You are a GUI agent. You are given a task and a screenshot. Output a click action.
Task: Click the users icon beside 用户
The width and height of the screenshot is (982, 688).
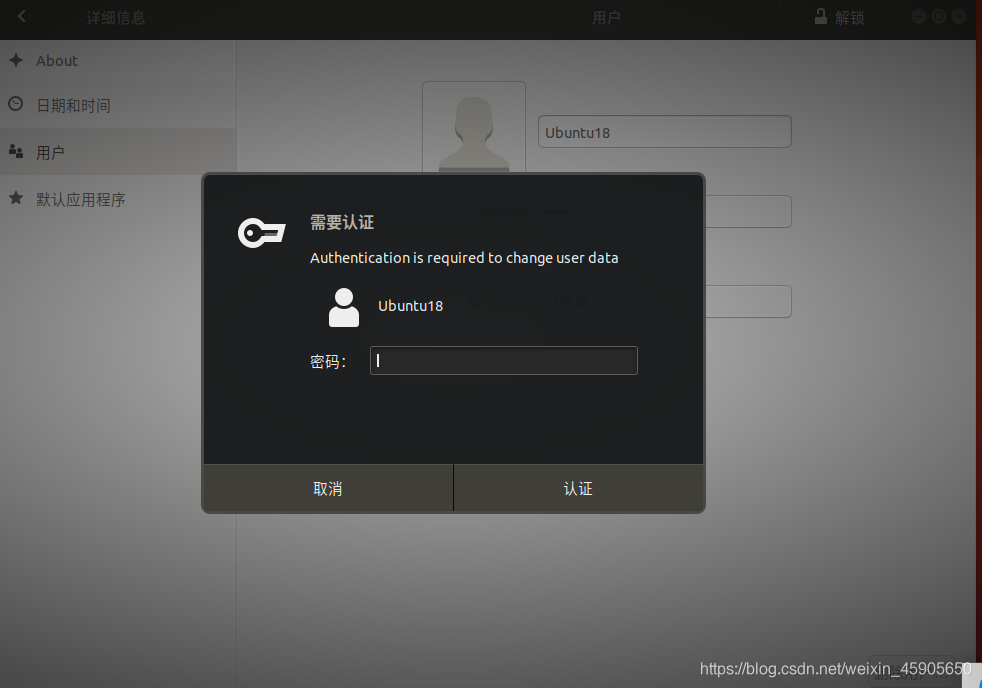coord(16,152)
